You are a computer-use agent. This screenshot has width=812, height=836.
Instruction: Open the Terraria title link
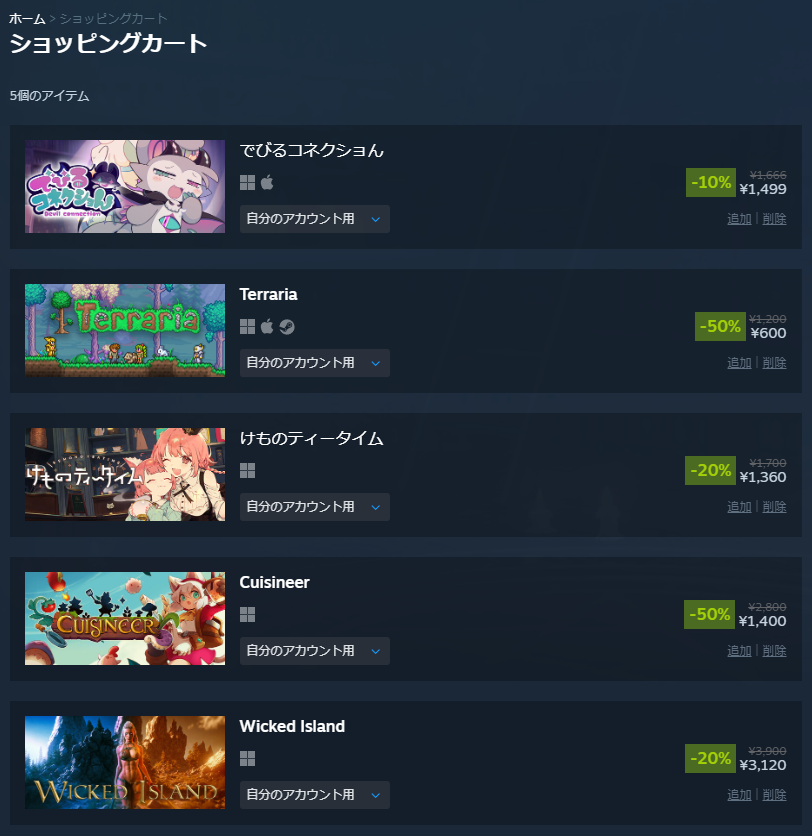point(268,294)
